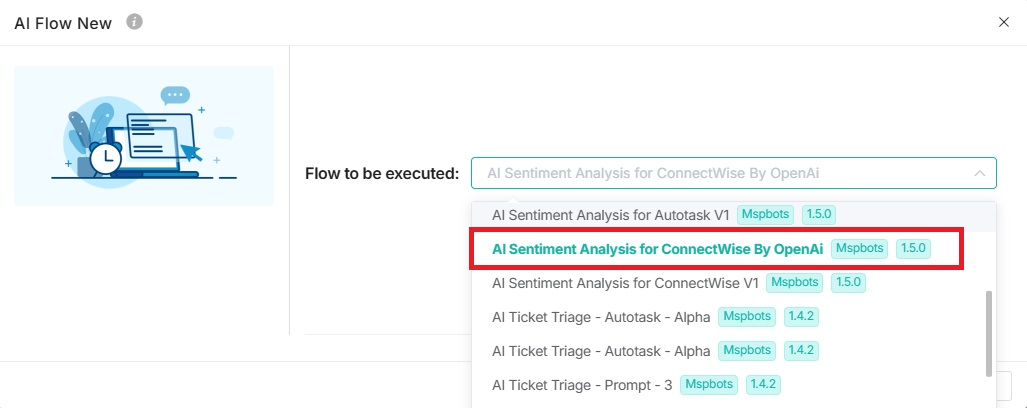Click Mspbots tag on Autotask V1 sentiment option

click(765, 214)
